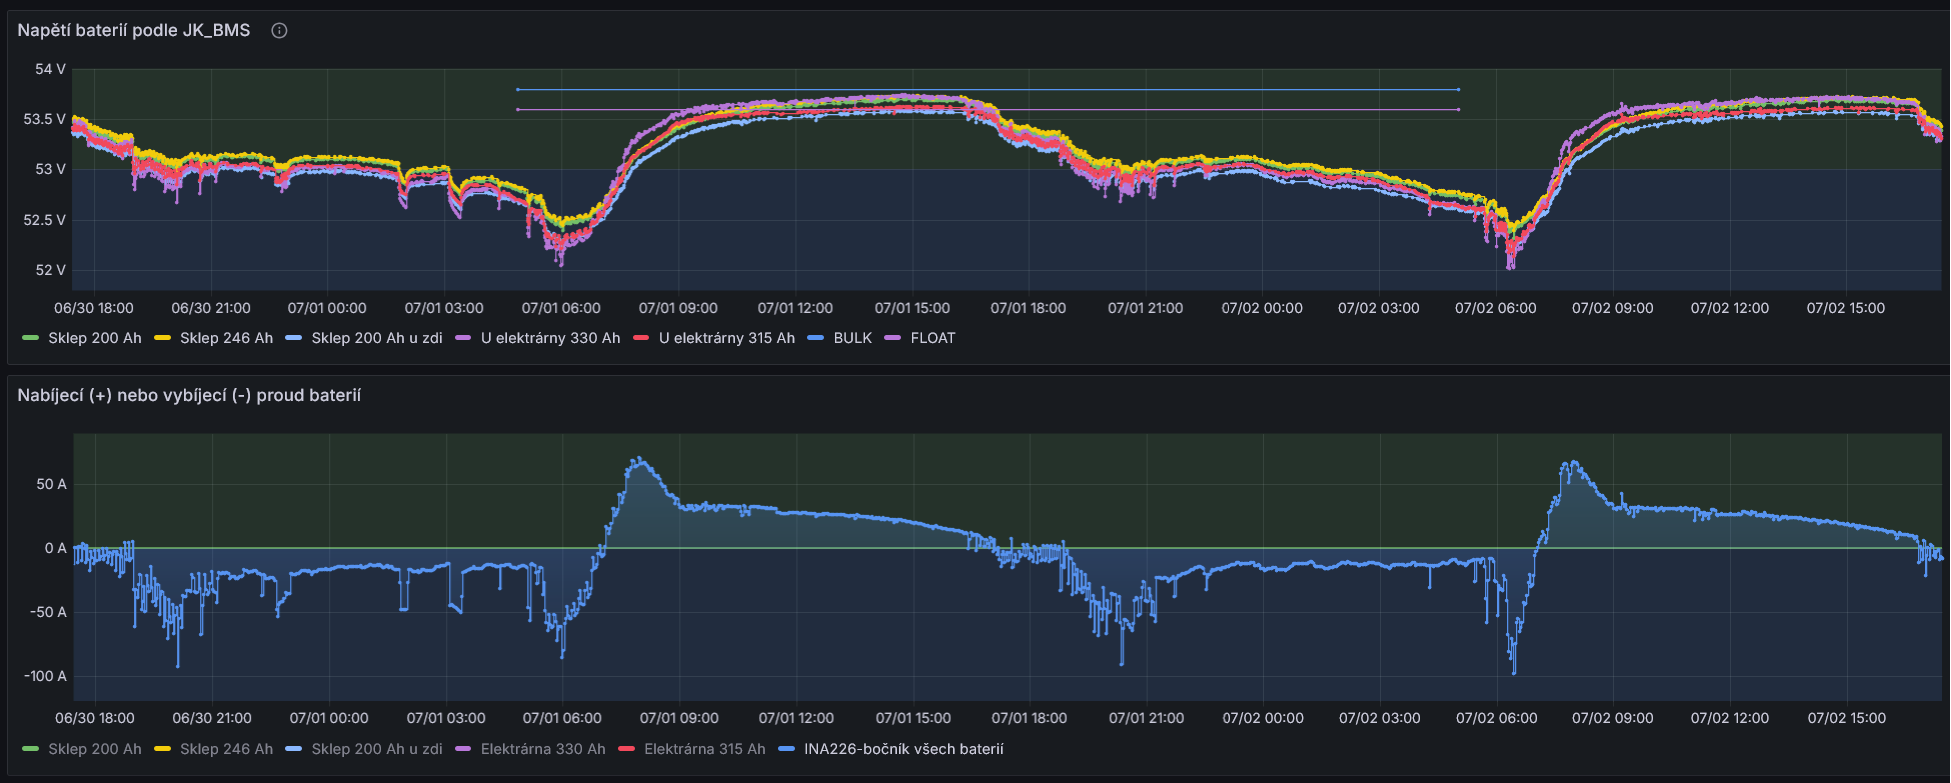
Task: Toggle Sklep 200 Ah series in voltage legend
Action: 95,338
